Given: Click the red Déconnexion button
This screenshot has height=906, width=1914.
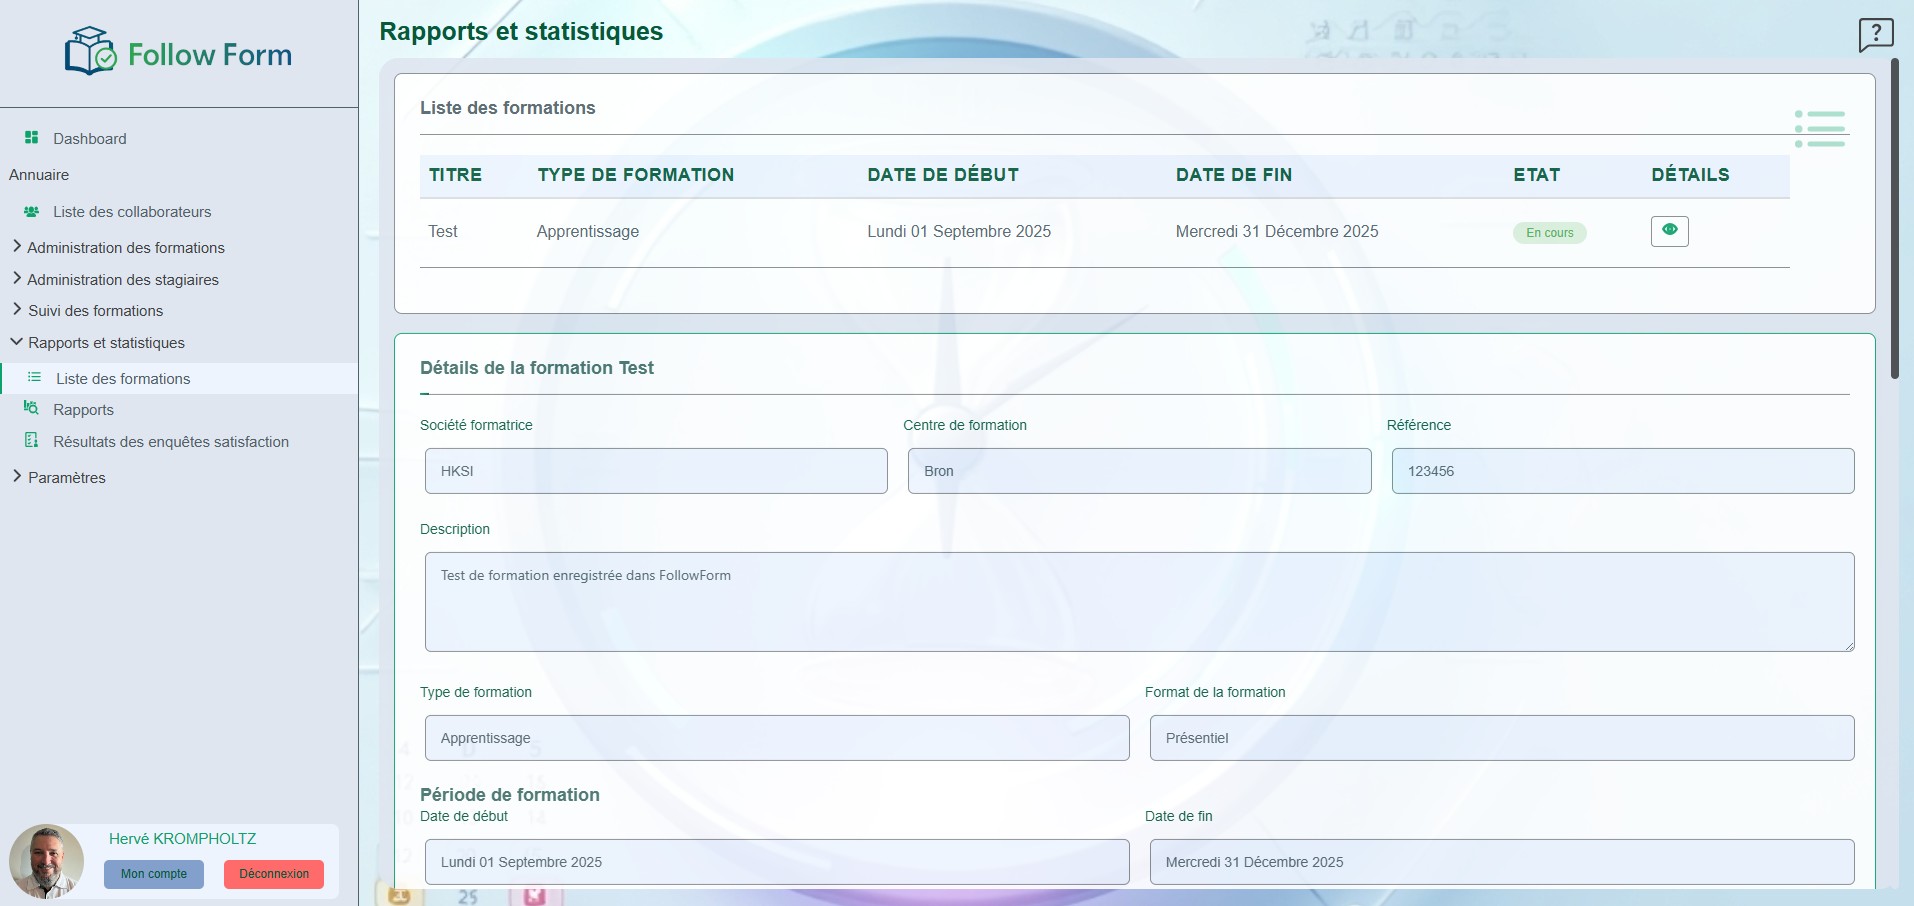Looking at the screenshot, I should click(x=274, y=874).
